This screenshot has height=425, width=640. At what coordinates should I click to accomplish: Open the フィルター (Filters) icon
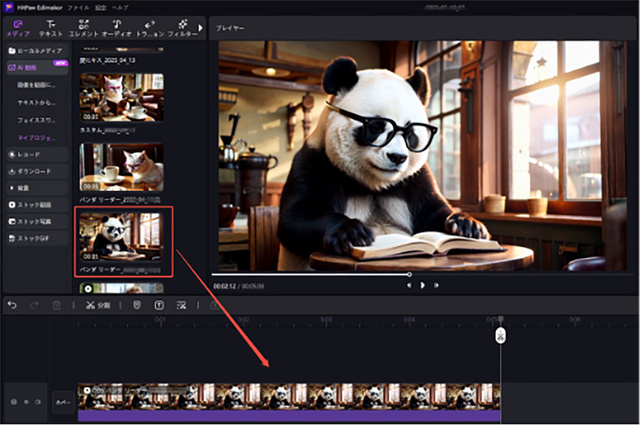[x=182, y=27]
